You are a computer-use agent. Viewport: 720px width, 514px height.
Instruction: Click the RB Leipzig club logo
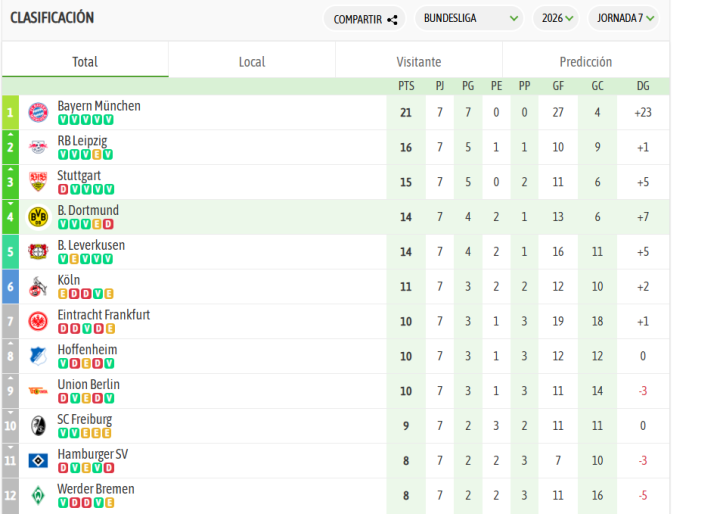click(x=38, y=147)
